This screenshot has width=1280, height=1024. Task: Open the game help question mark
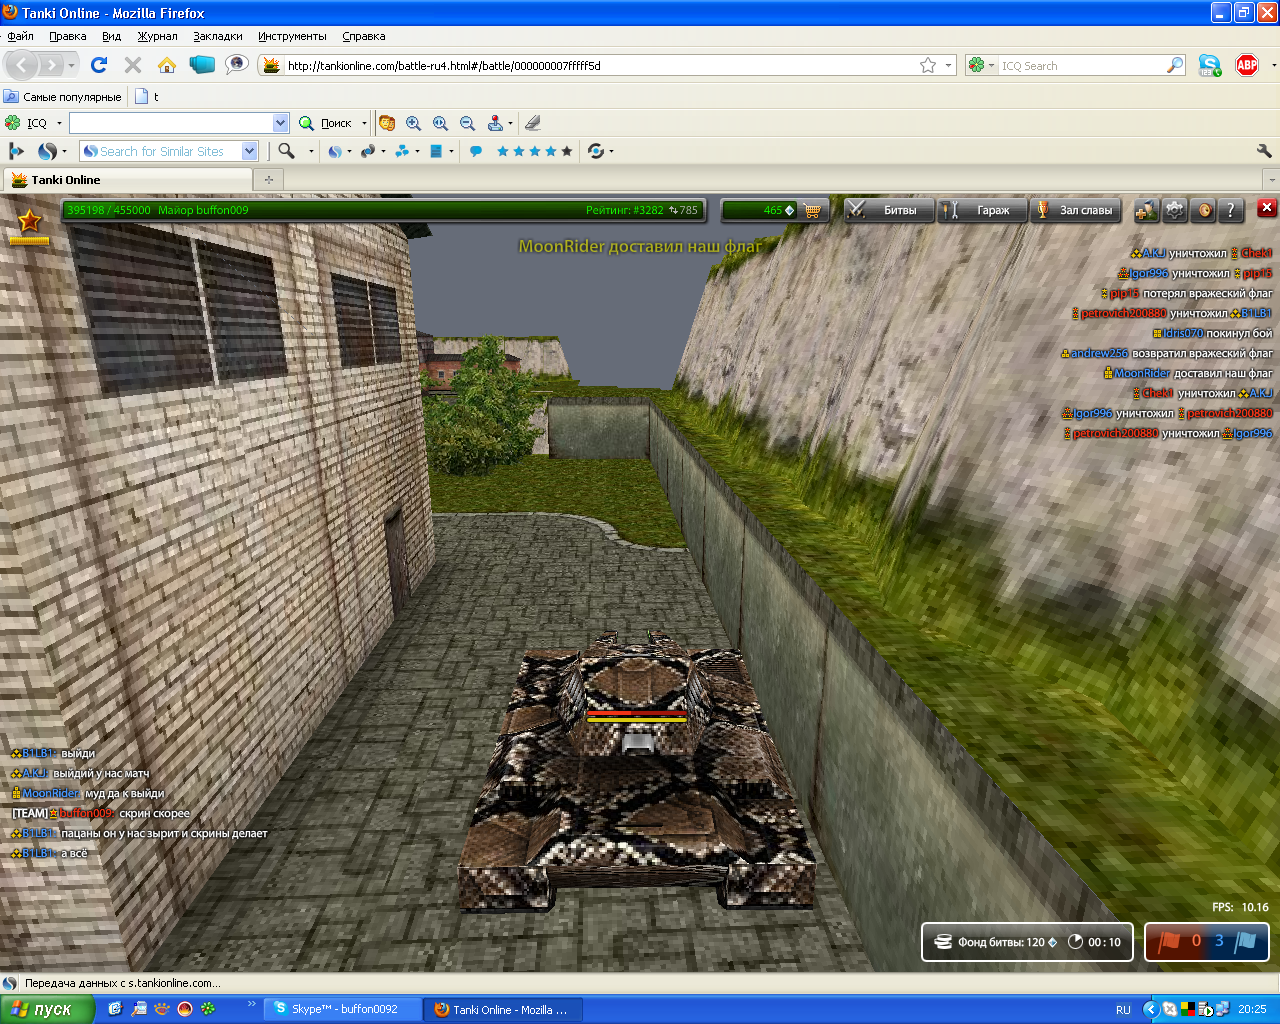pyautogui.click(x=1232, y=210)
